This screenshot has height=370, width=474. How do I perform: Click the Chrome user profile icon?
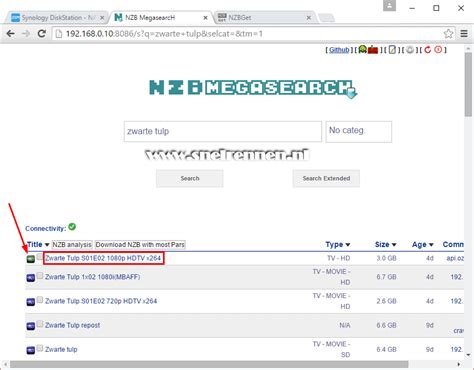[x=389, y=6]
